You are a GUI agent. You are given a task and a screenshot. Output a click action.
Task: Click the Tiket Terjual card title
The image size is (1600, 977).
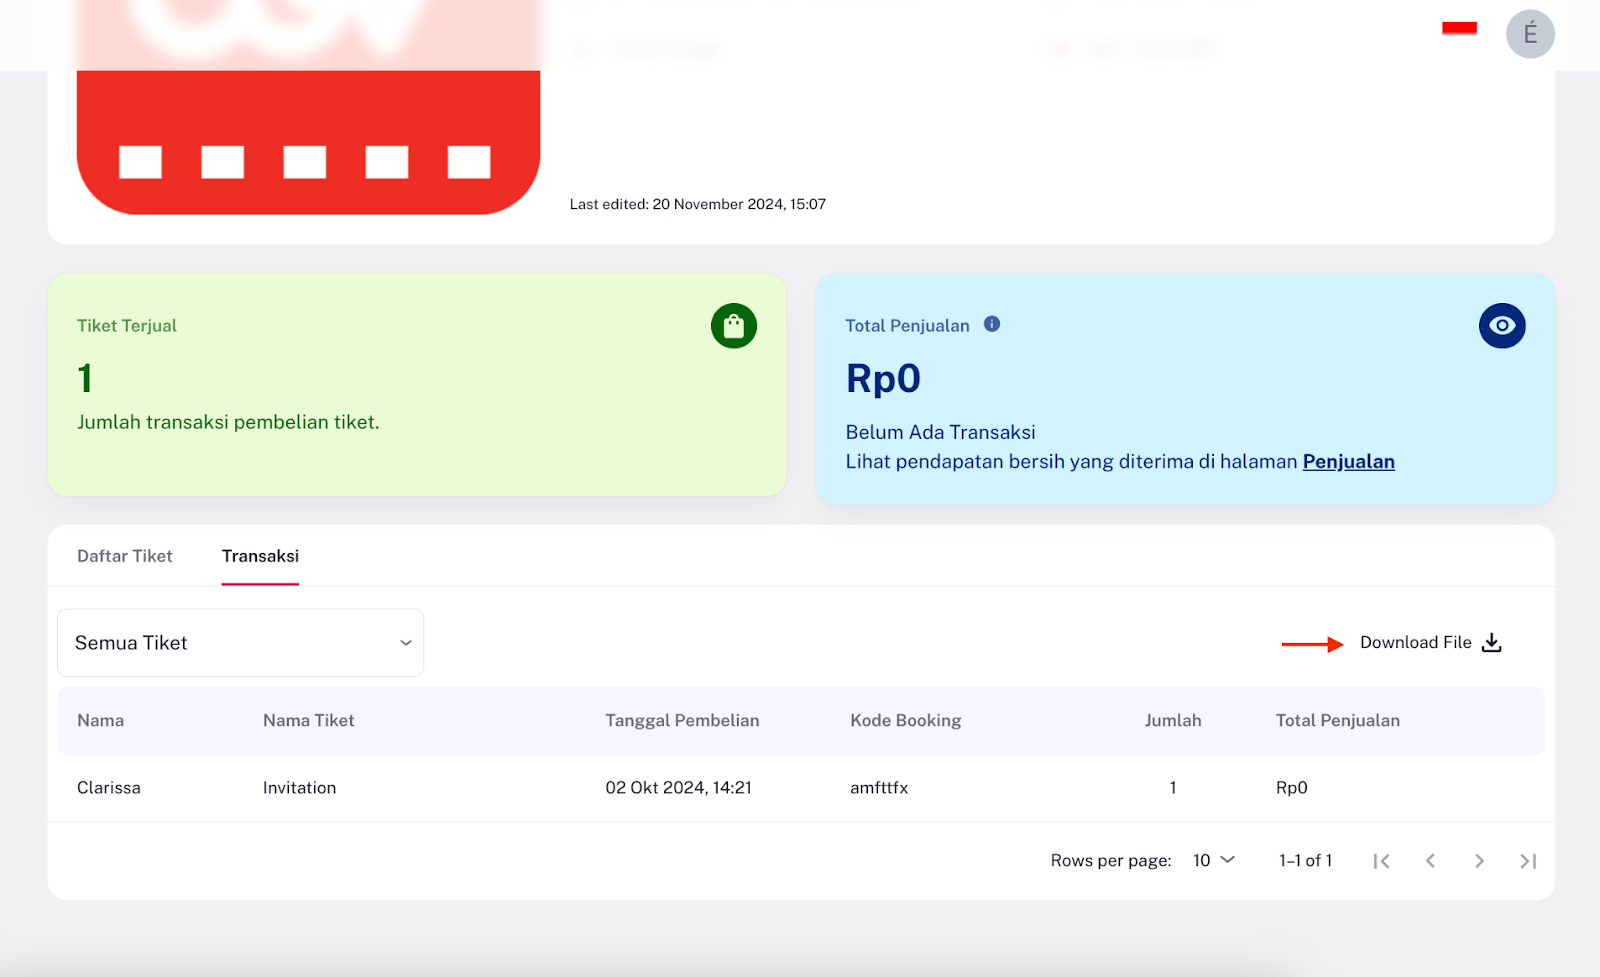(127, 326)
